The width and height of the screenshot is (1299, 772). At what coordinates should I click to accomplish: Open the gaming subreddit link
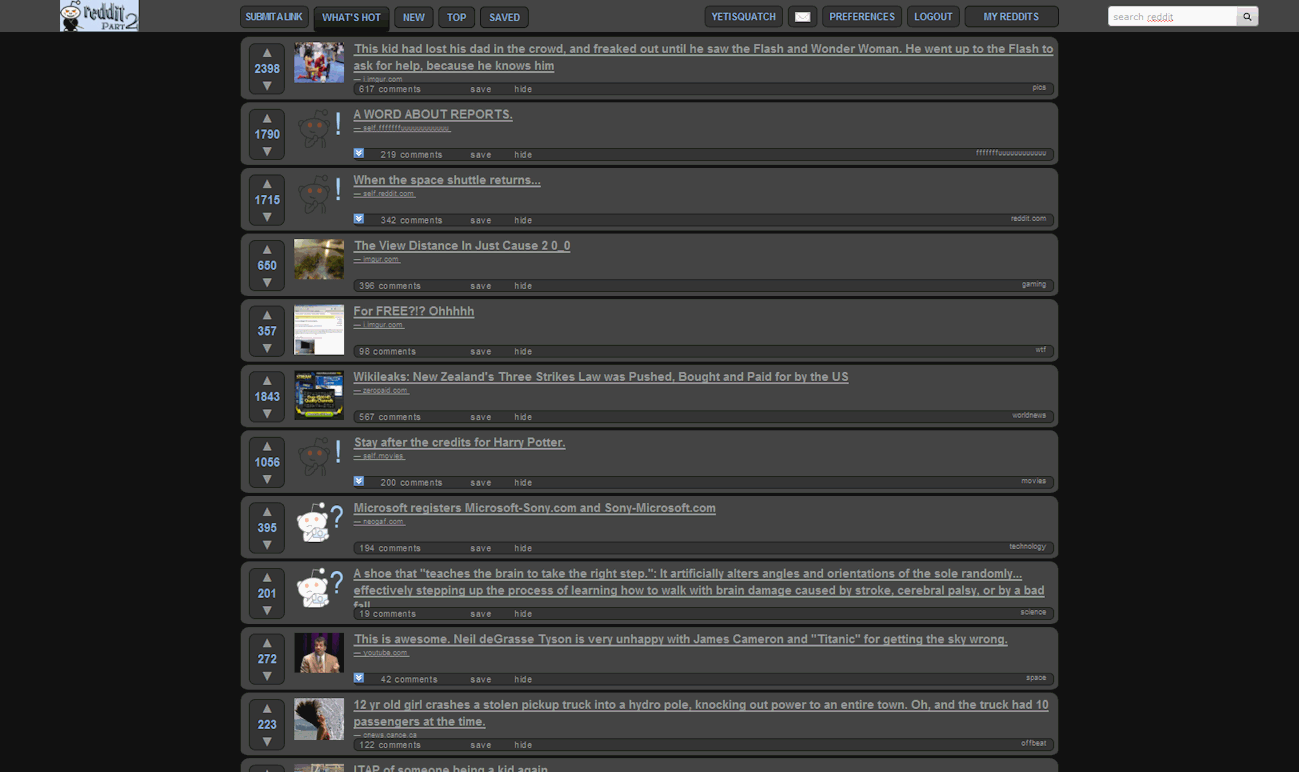pyautogui.click(x=1034, y=284)
